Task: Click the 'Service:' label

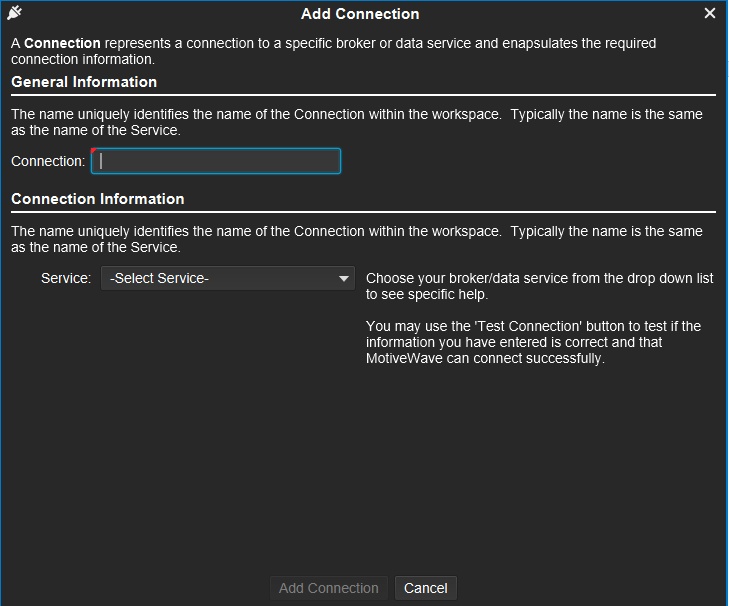Action: [x=66, y=278]
